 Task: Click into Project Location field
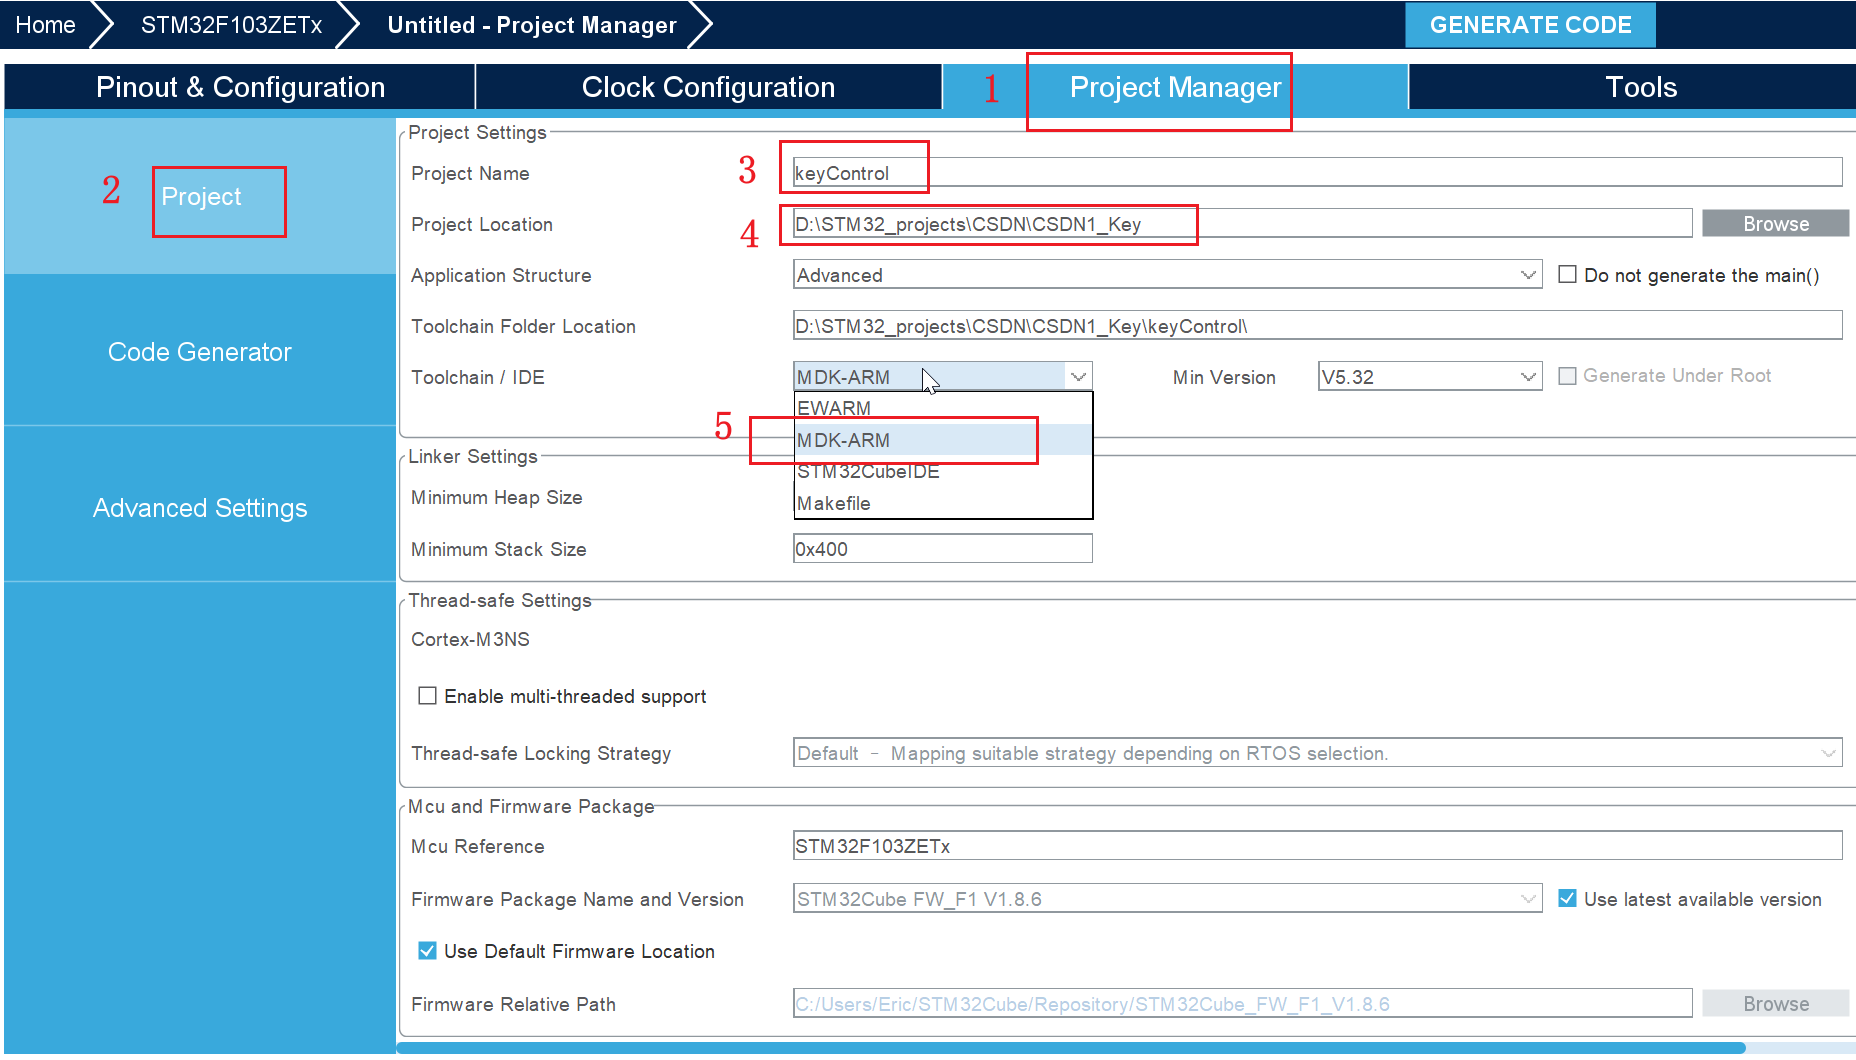click(1242, 224)
